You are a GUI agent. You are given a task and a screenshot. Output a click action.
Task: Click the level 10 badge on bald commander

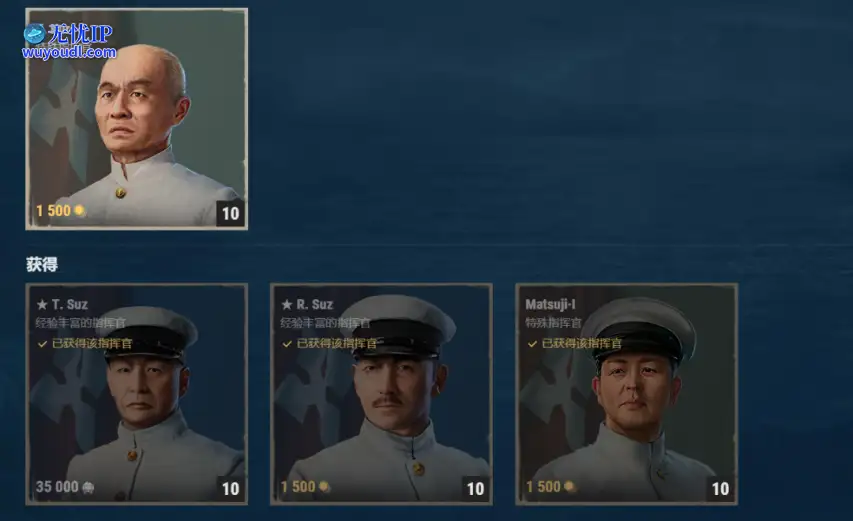231,214
